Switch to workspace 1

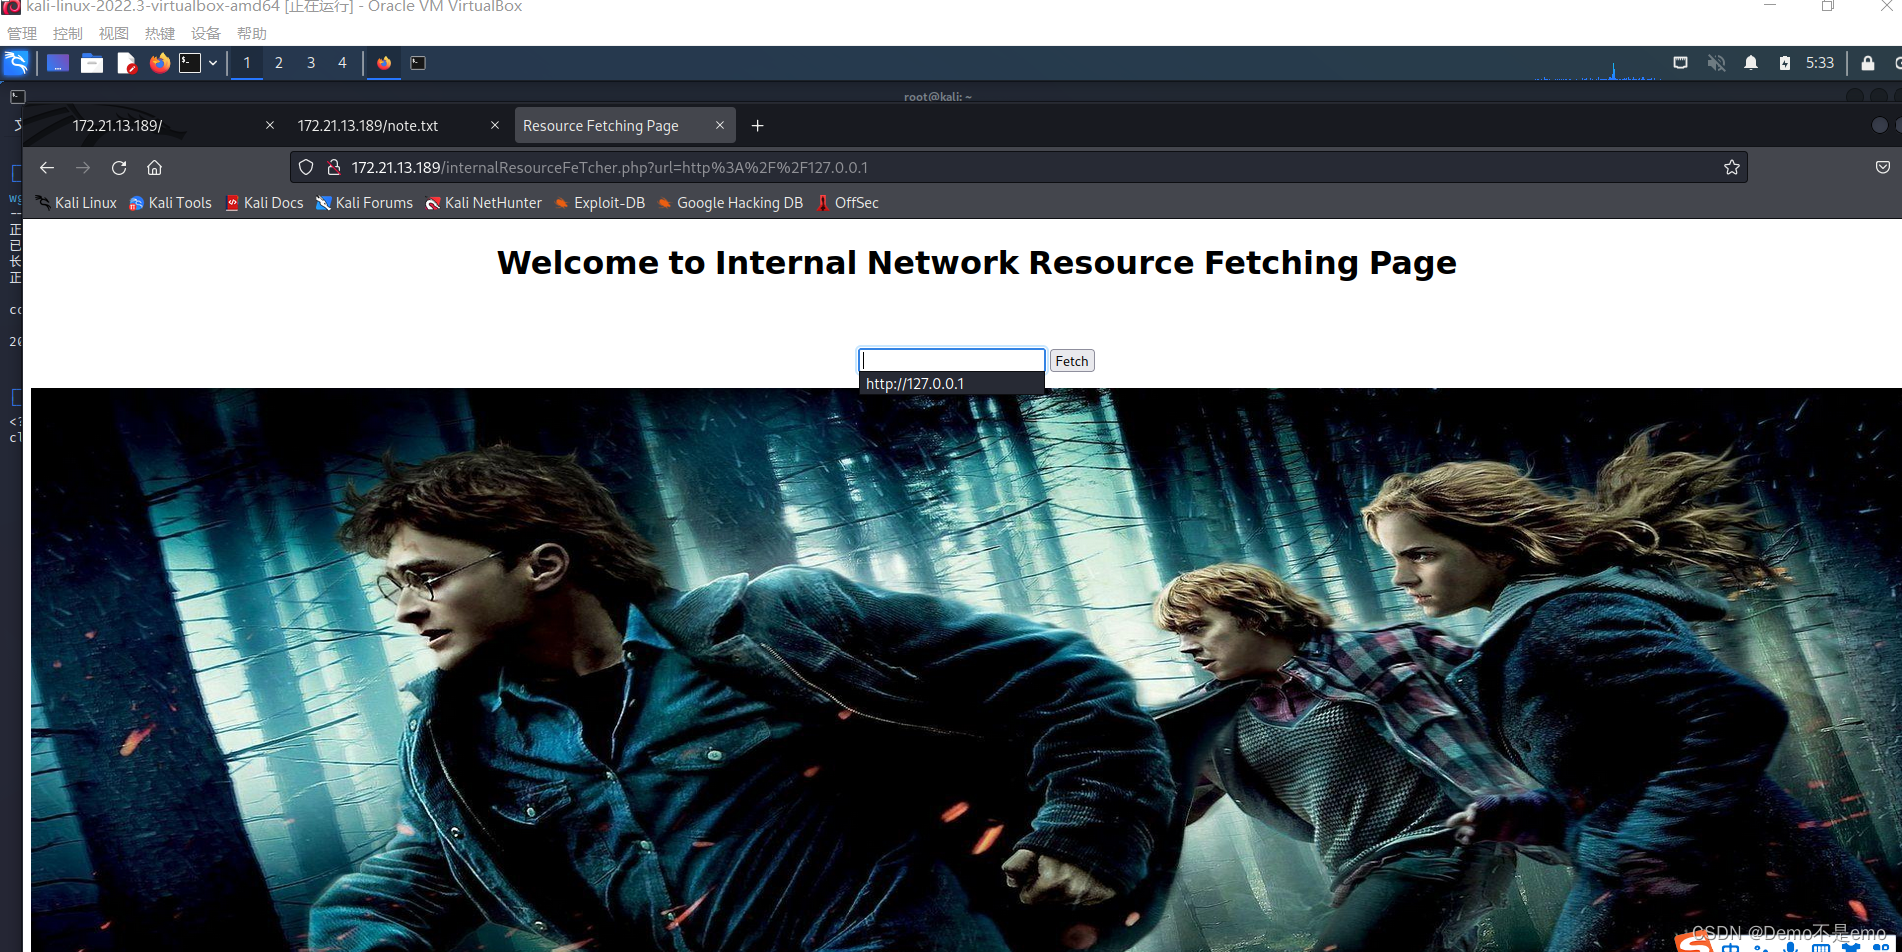tap(247, 63)
